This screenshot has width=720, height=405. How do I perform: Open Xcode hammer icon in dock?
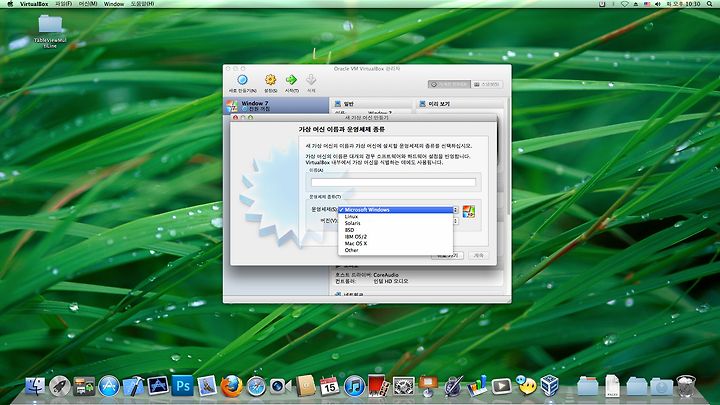(133, 386)
